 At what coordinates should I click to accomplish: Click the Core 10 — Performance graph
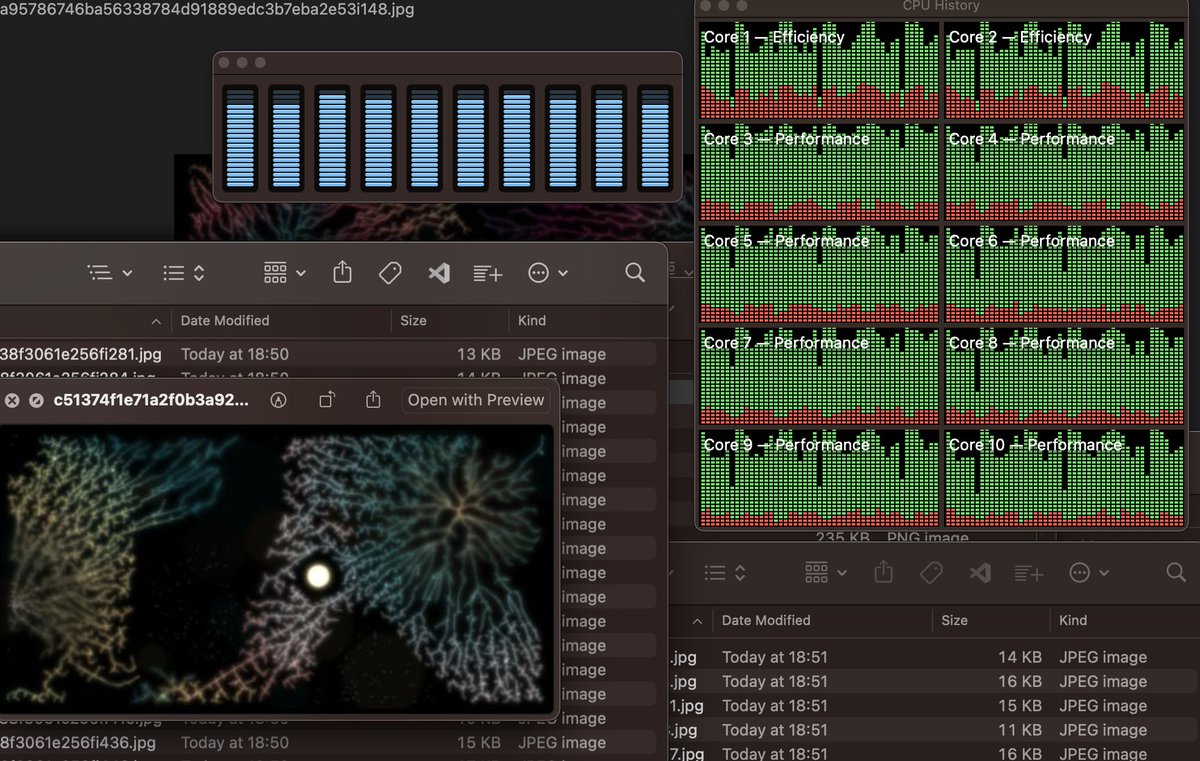[1065, 478]
